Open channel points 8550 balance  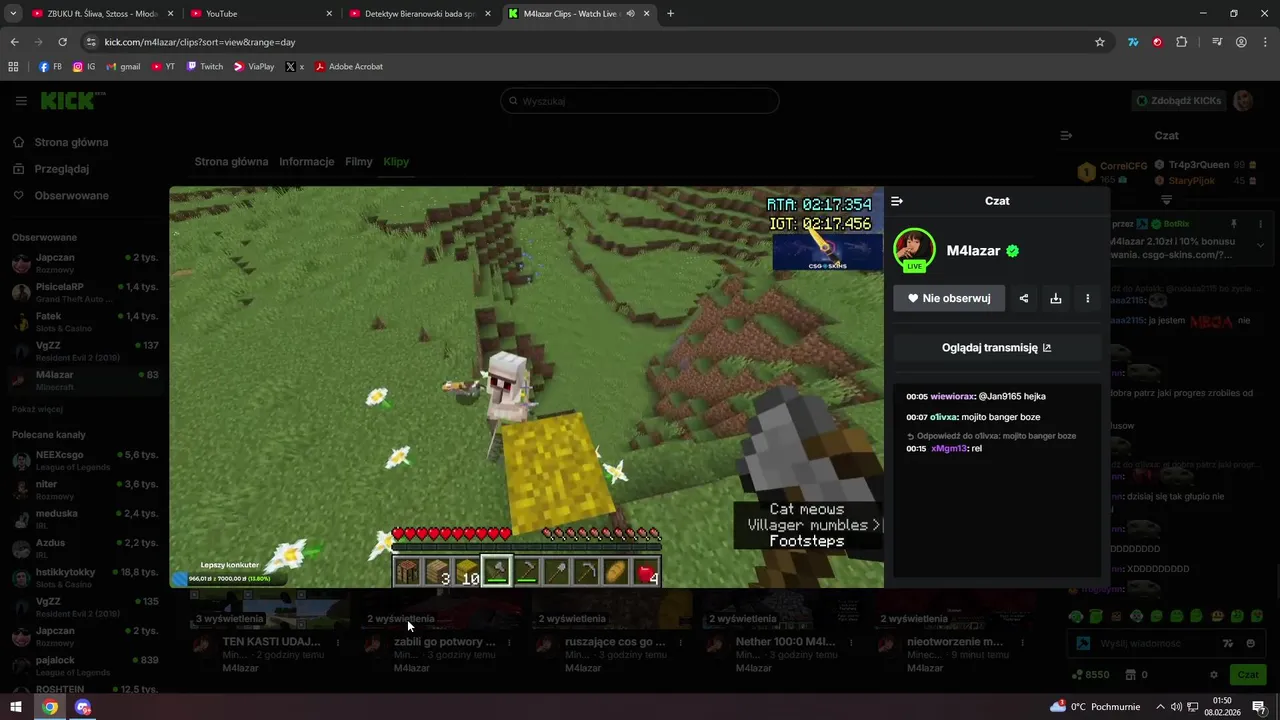pos(1090,675)
